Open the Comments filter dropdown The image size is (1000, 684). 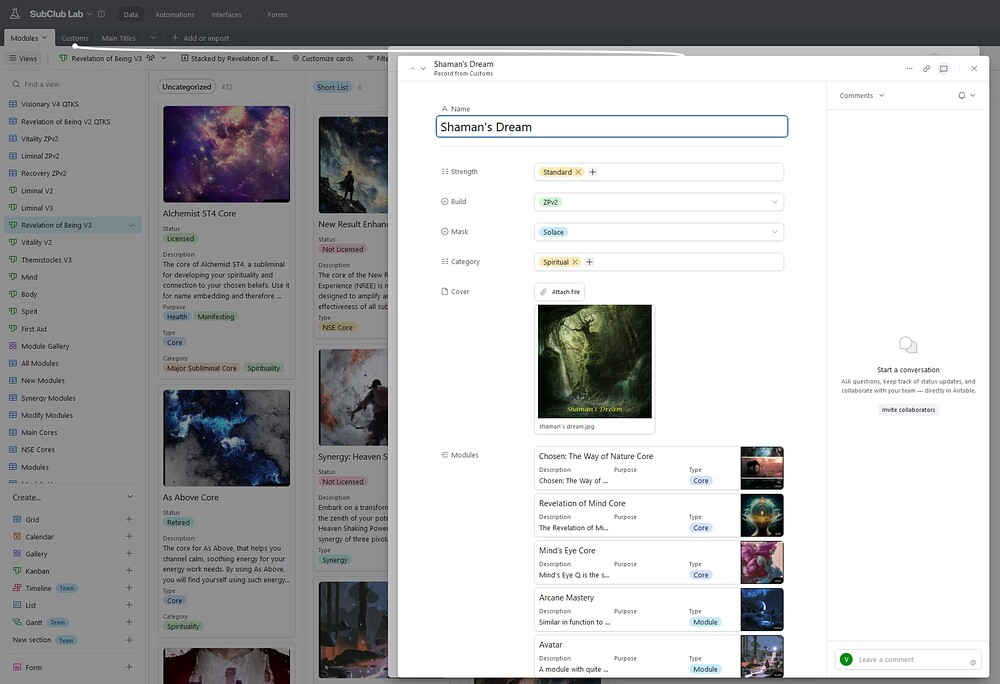pos(862,96)
